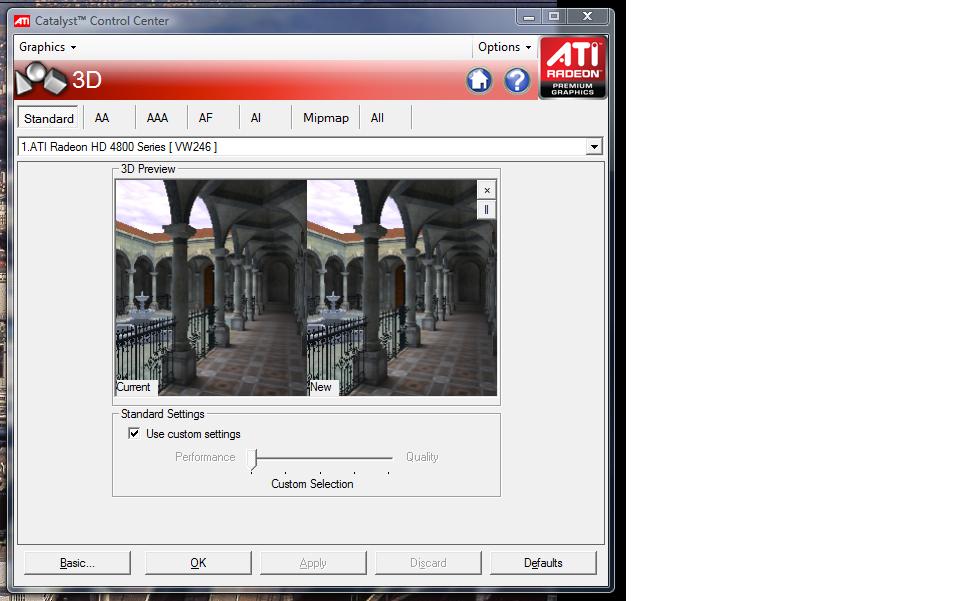Restore settings with the Defaults button
Screen dimensions: 960x601
(543, 563)
